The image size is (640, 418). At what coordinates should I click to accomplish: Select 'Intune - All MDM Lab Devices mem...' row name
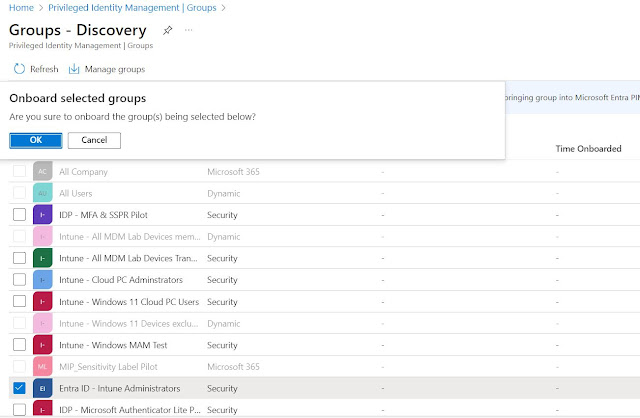point(130,237)
